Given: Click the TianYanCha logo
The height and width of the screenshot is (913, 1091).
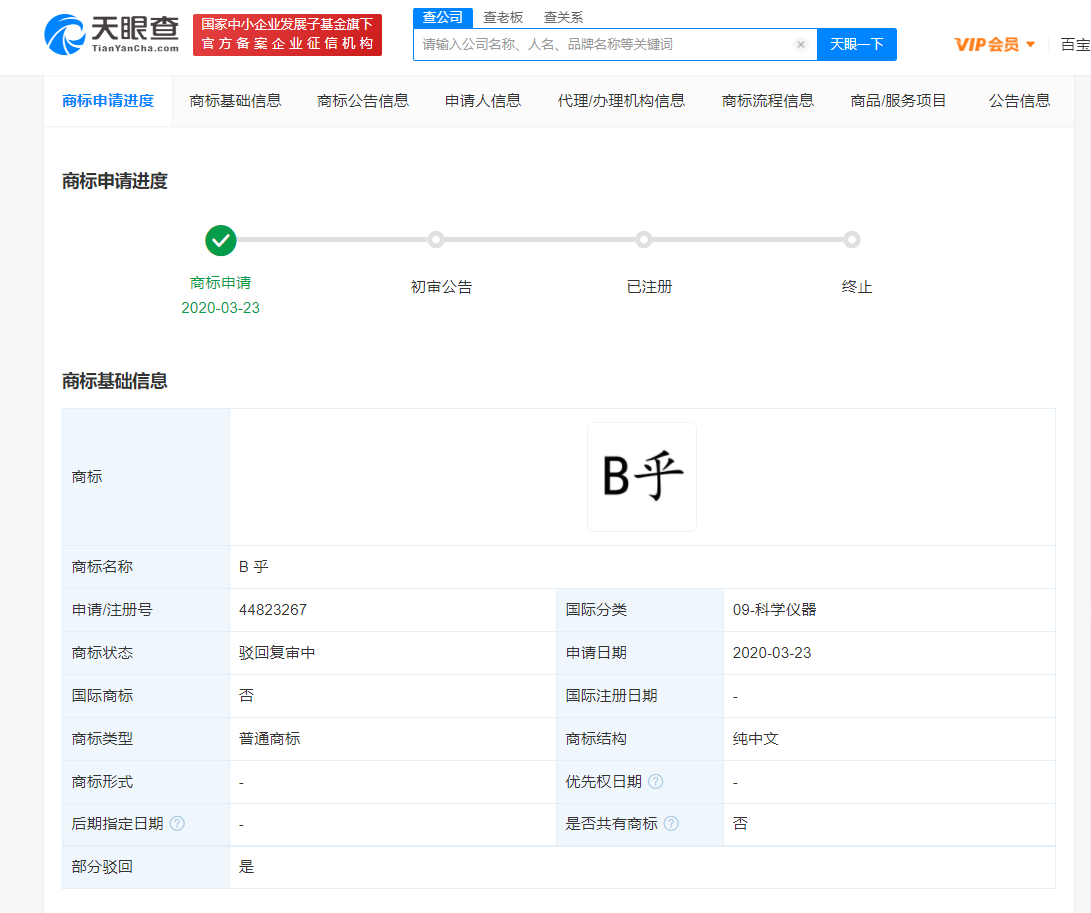Looking at the screenshot, I should 111,35.
